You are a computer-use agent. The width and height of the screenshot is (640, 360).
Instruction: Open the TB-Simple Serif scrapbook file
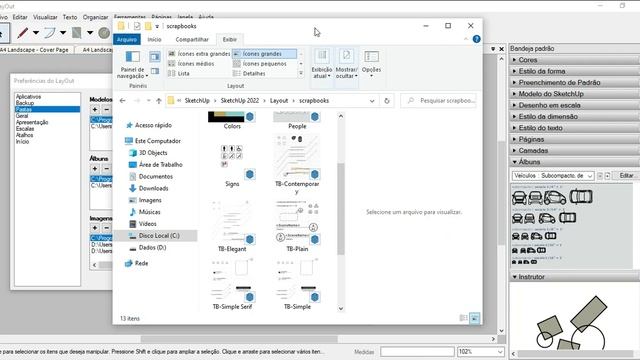pos(232,284)
